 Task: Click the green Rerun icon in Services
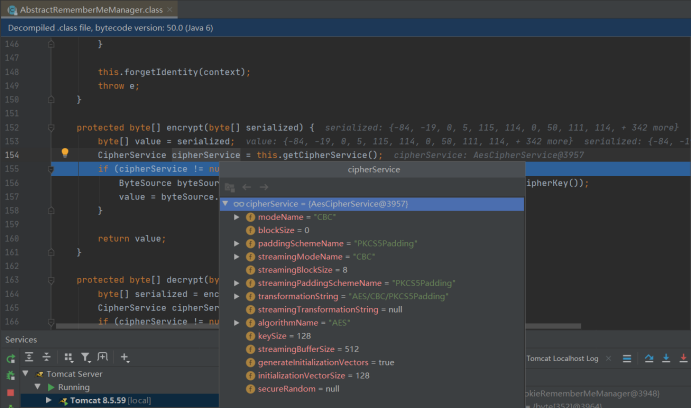pyautogui.click(x=11, y=358)
